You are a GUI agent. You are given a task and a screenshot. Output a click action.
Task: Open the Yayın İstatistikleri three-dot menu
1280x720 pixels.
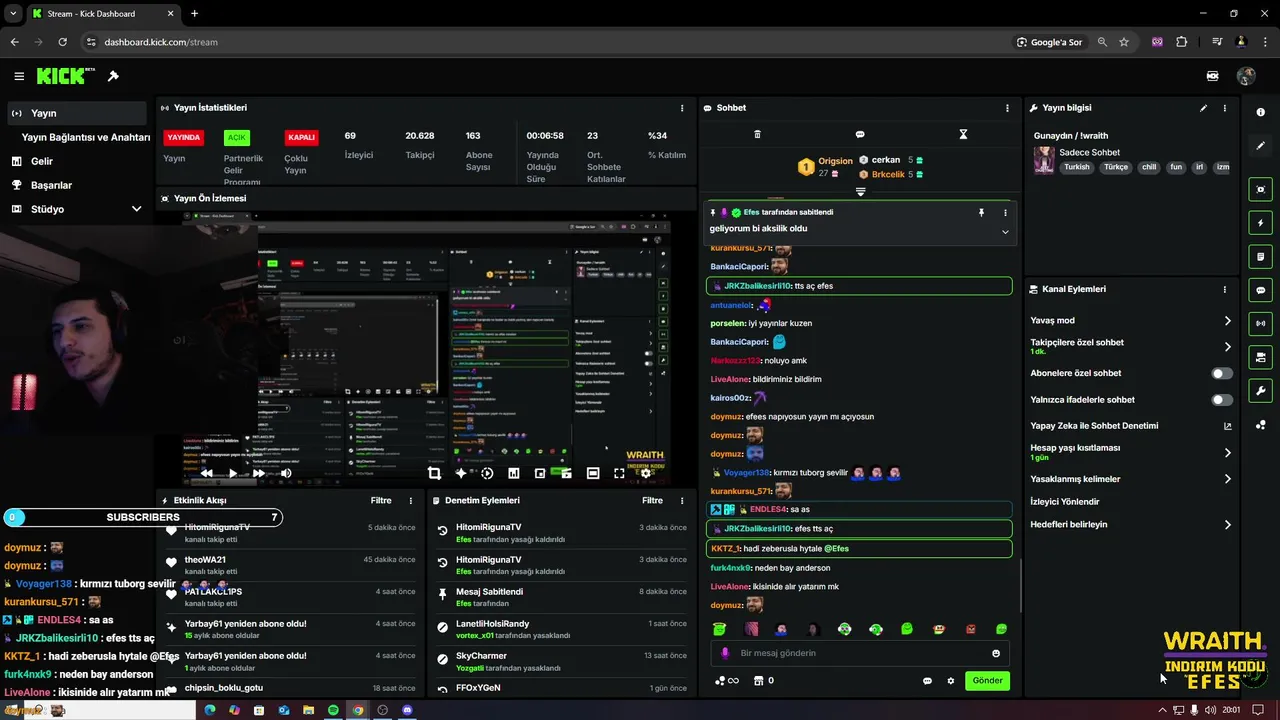[x=682, y=108]
